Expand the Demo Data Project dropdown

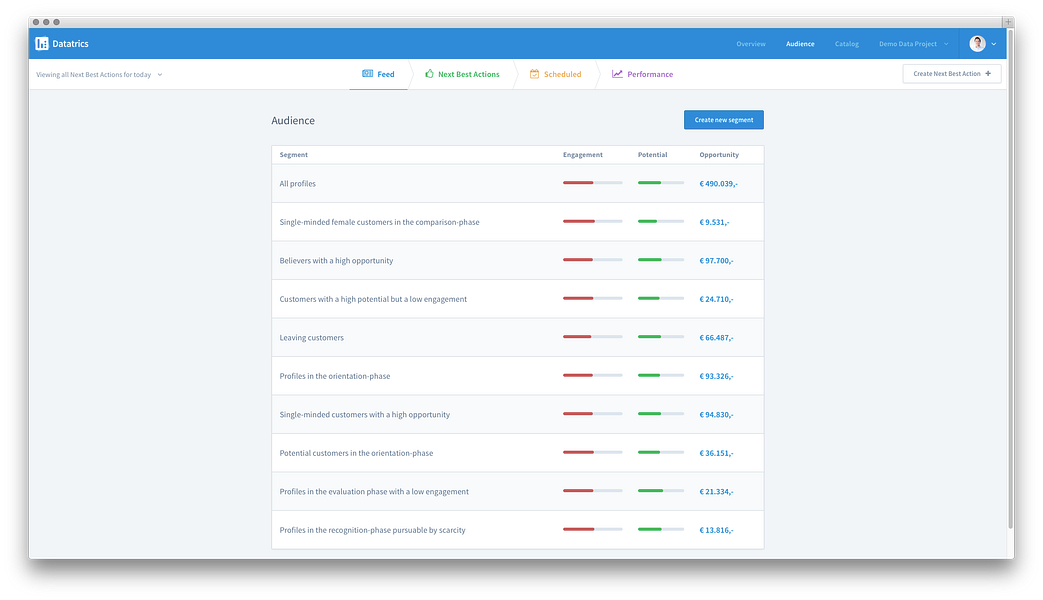913,44
